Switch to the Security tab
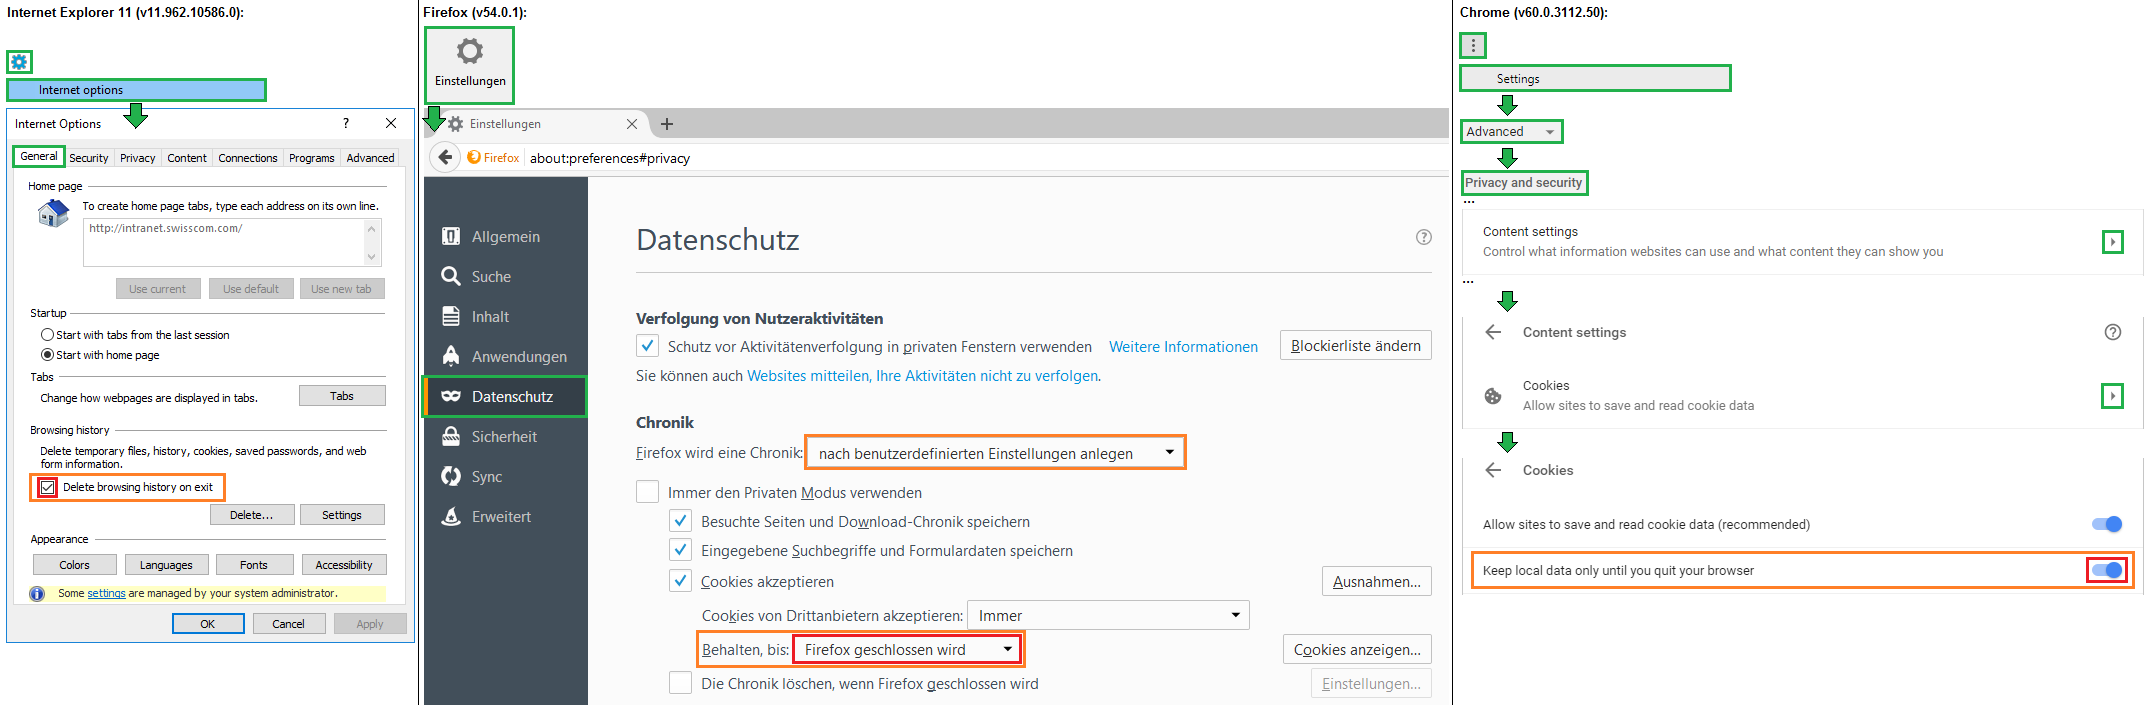Image resolution: width=2148 pixels, height=705 pixels. [x=88, y=158]
